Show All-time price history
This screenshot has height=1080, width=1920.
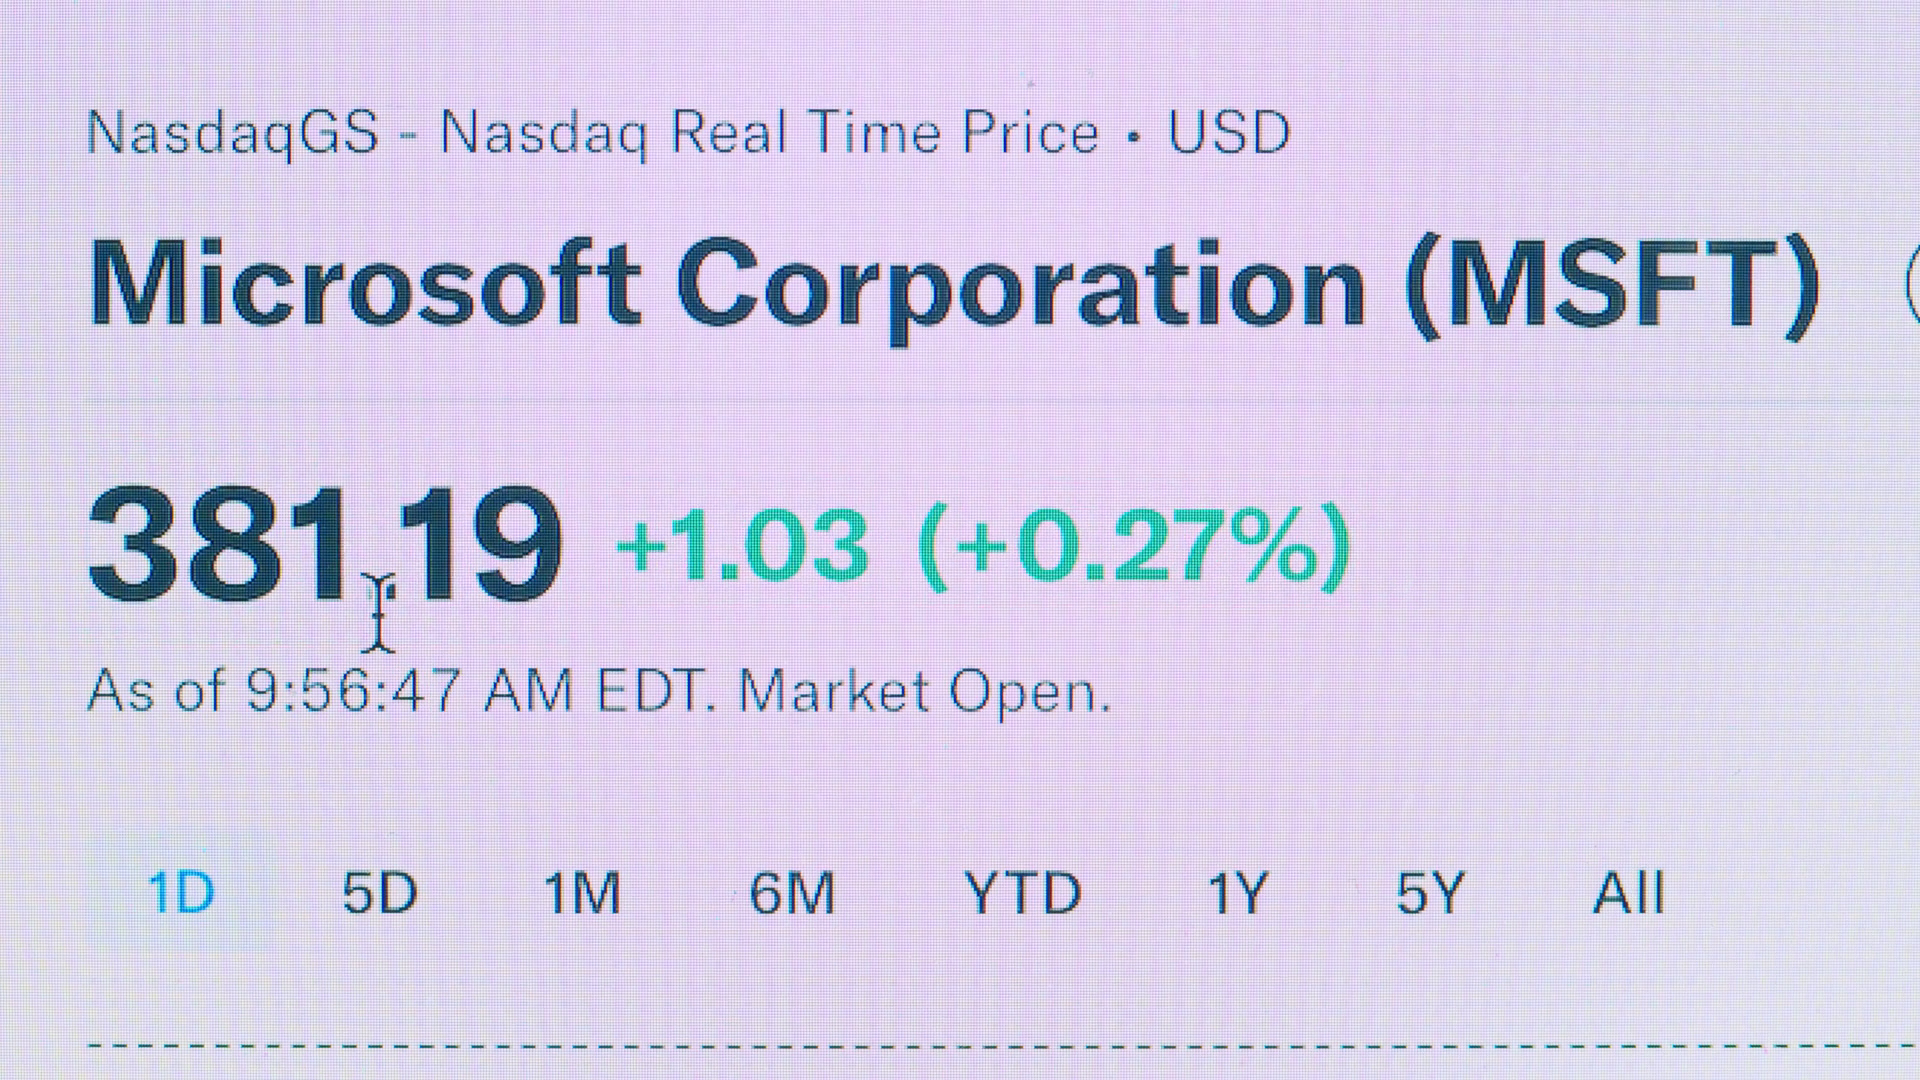[1628, 893]
